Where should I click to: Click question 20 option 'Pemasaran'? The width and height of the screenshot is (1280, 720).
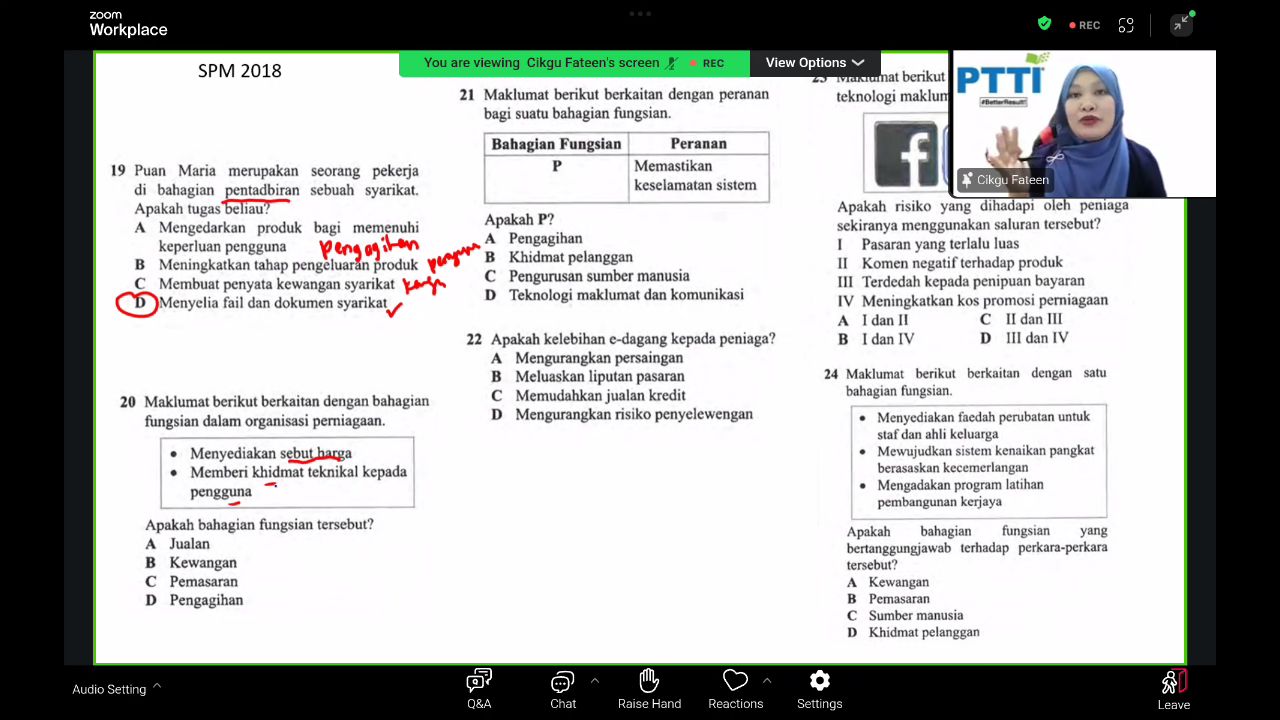pyautogui.click(x=203, y=582)
